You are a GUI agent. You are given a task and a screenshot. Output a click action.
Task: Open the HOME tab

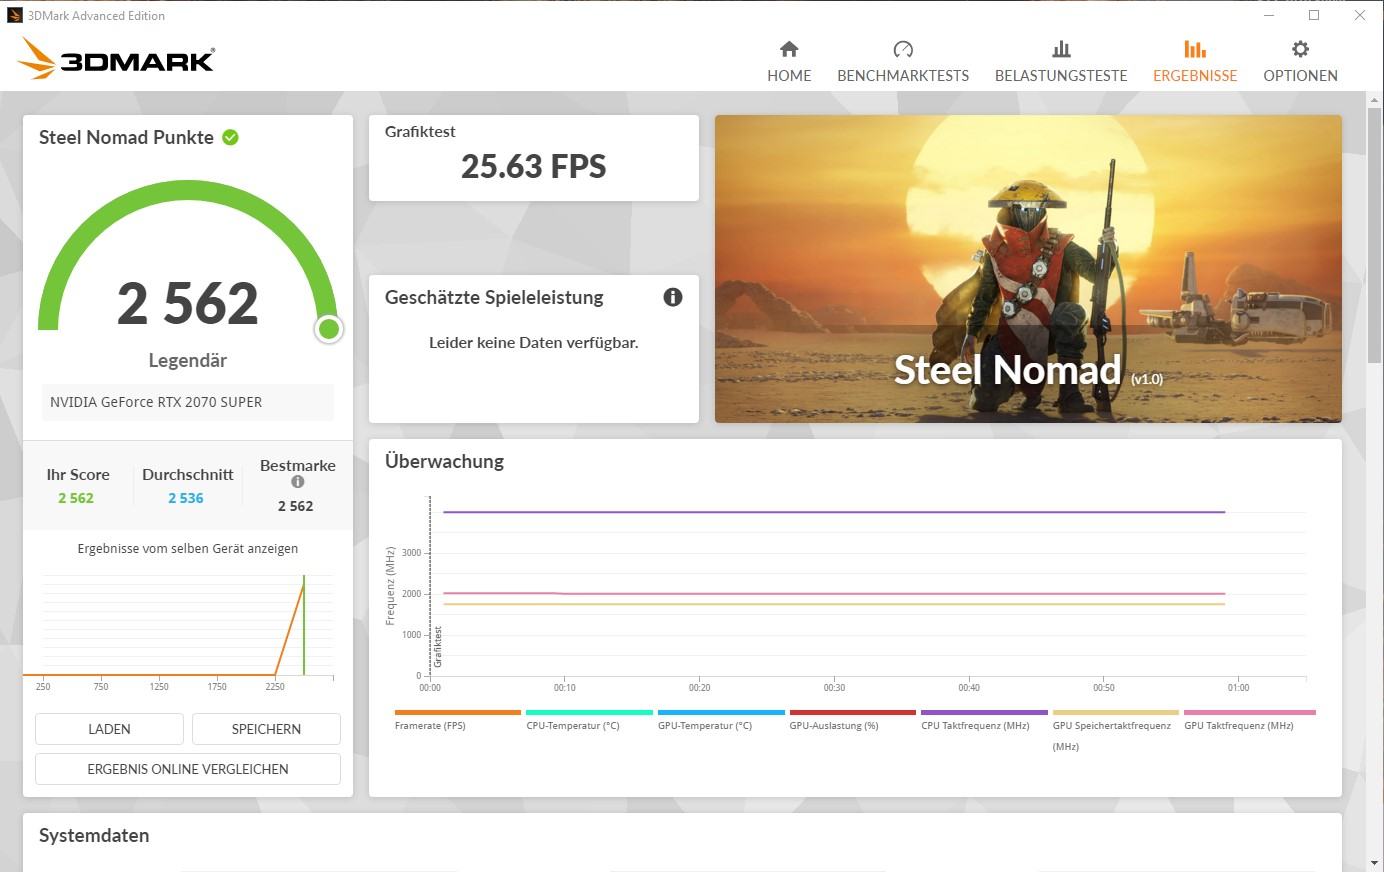click(x=789, y=62)
